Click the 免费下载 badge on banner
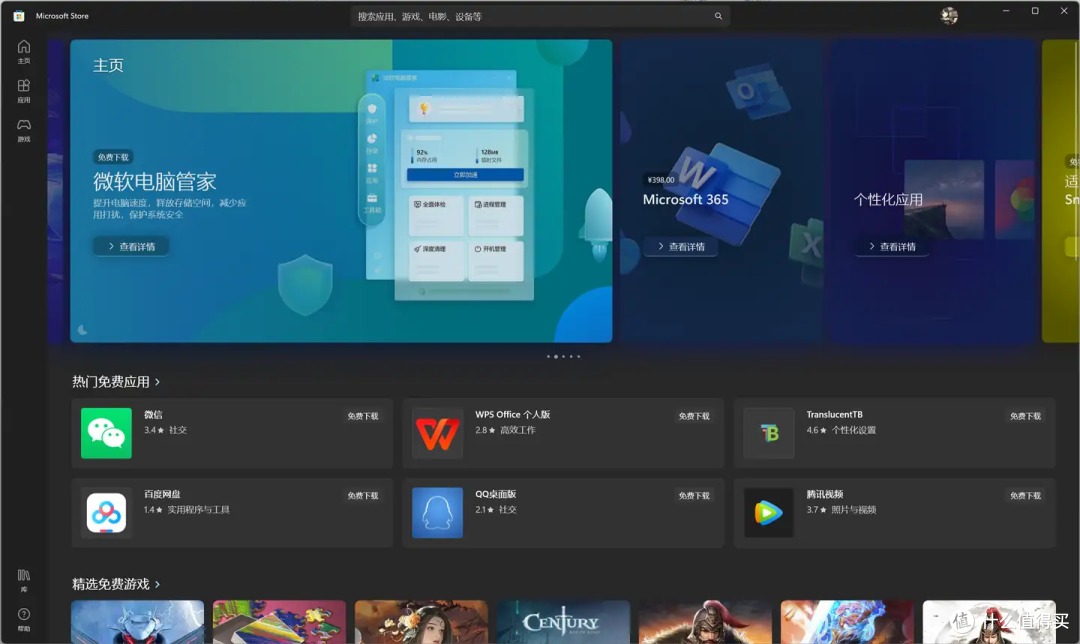Image resolution: width=1080 pixels, height=644 pixels. coord(113,157)
